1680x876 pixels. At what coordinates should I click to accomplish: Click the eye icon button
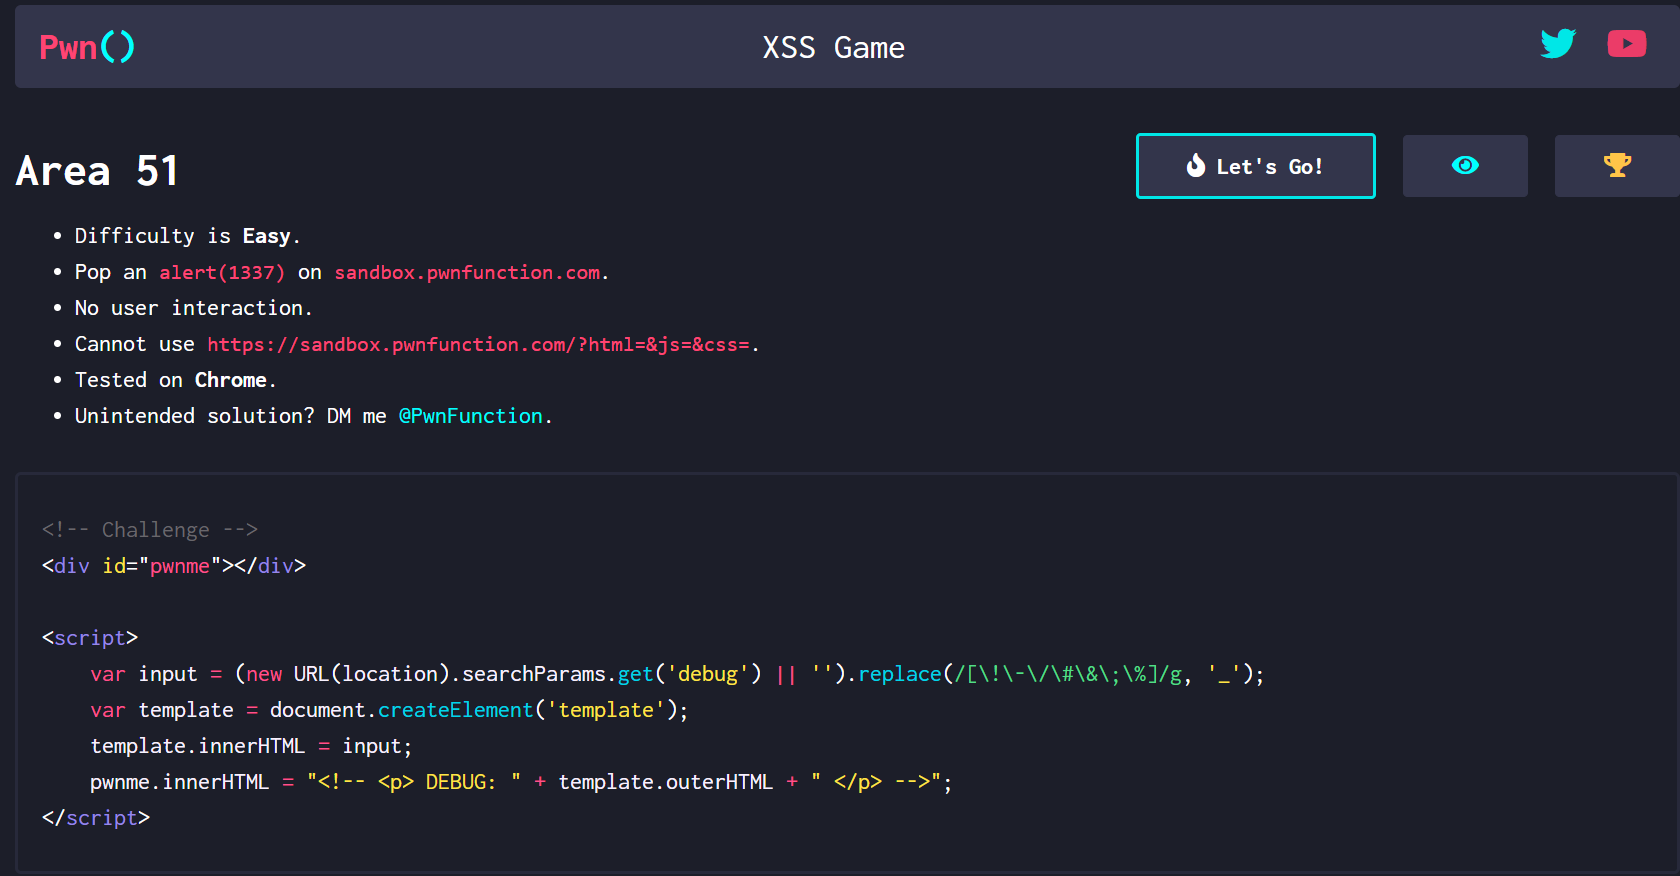click(x=1465, y=166)
